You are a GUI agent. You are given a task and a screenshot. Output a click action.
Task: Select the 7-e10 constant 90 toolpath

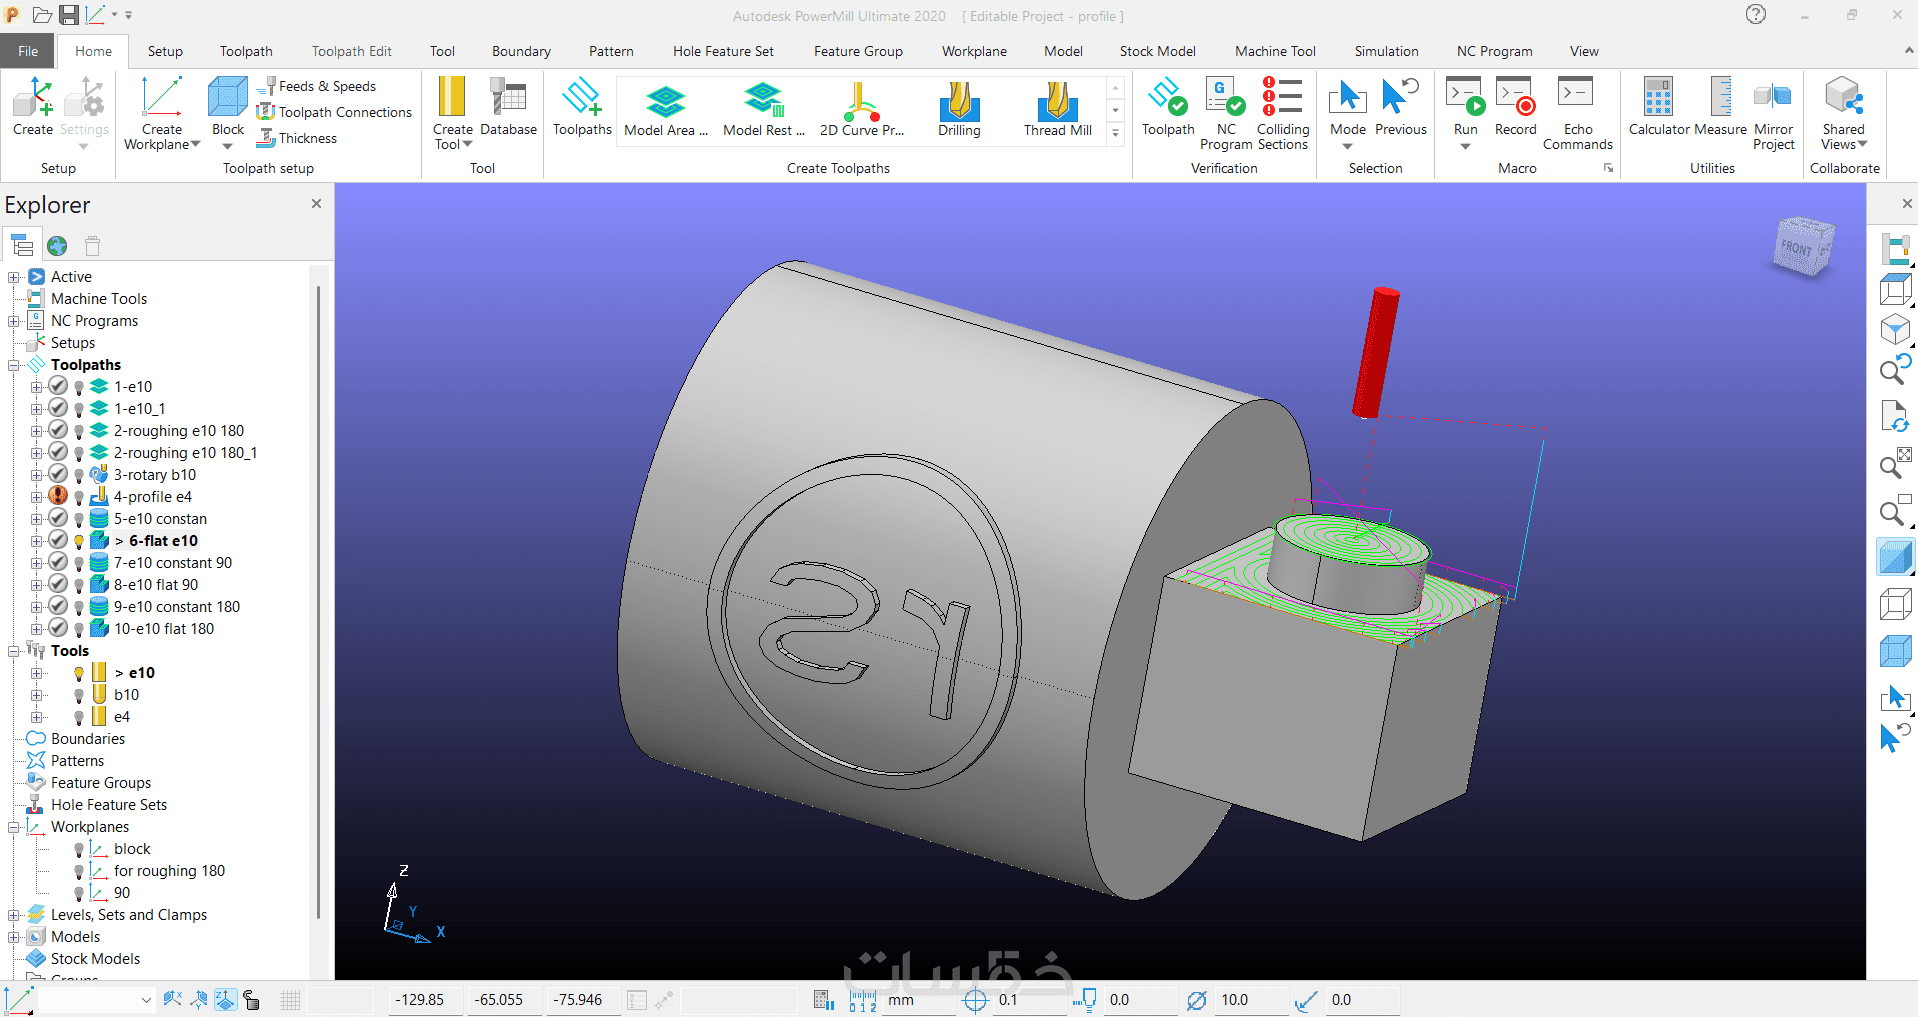coord(173,563)
